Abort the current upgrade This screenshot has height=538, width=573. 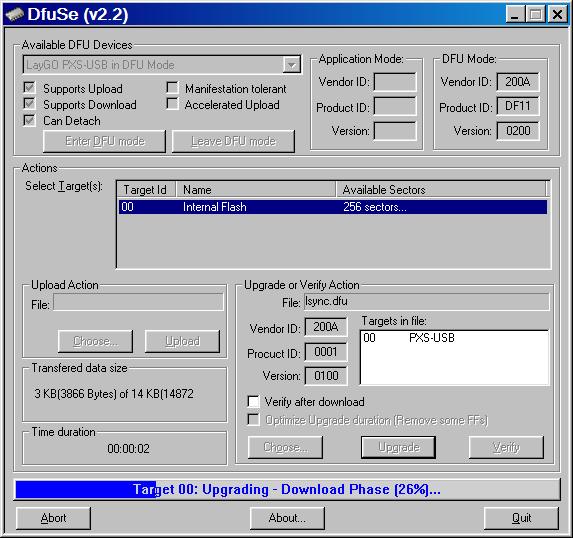[x=53, y=518]
